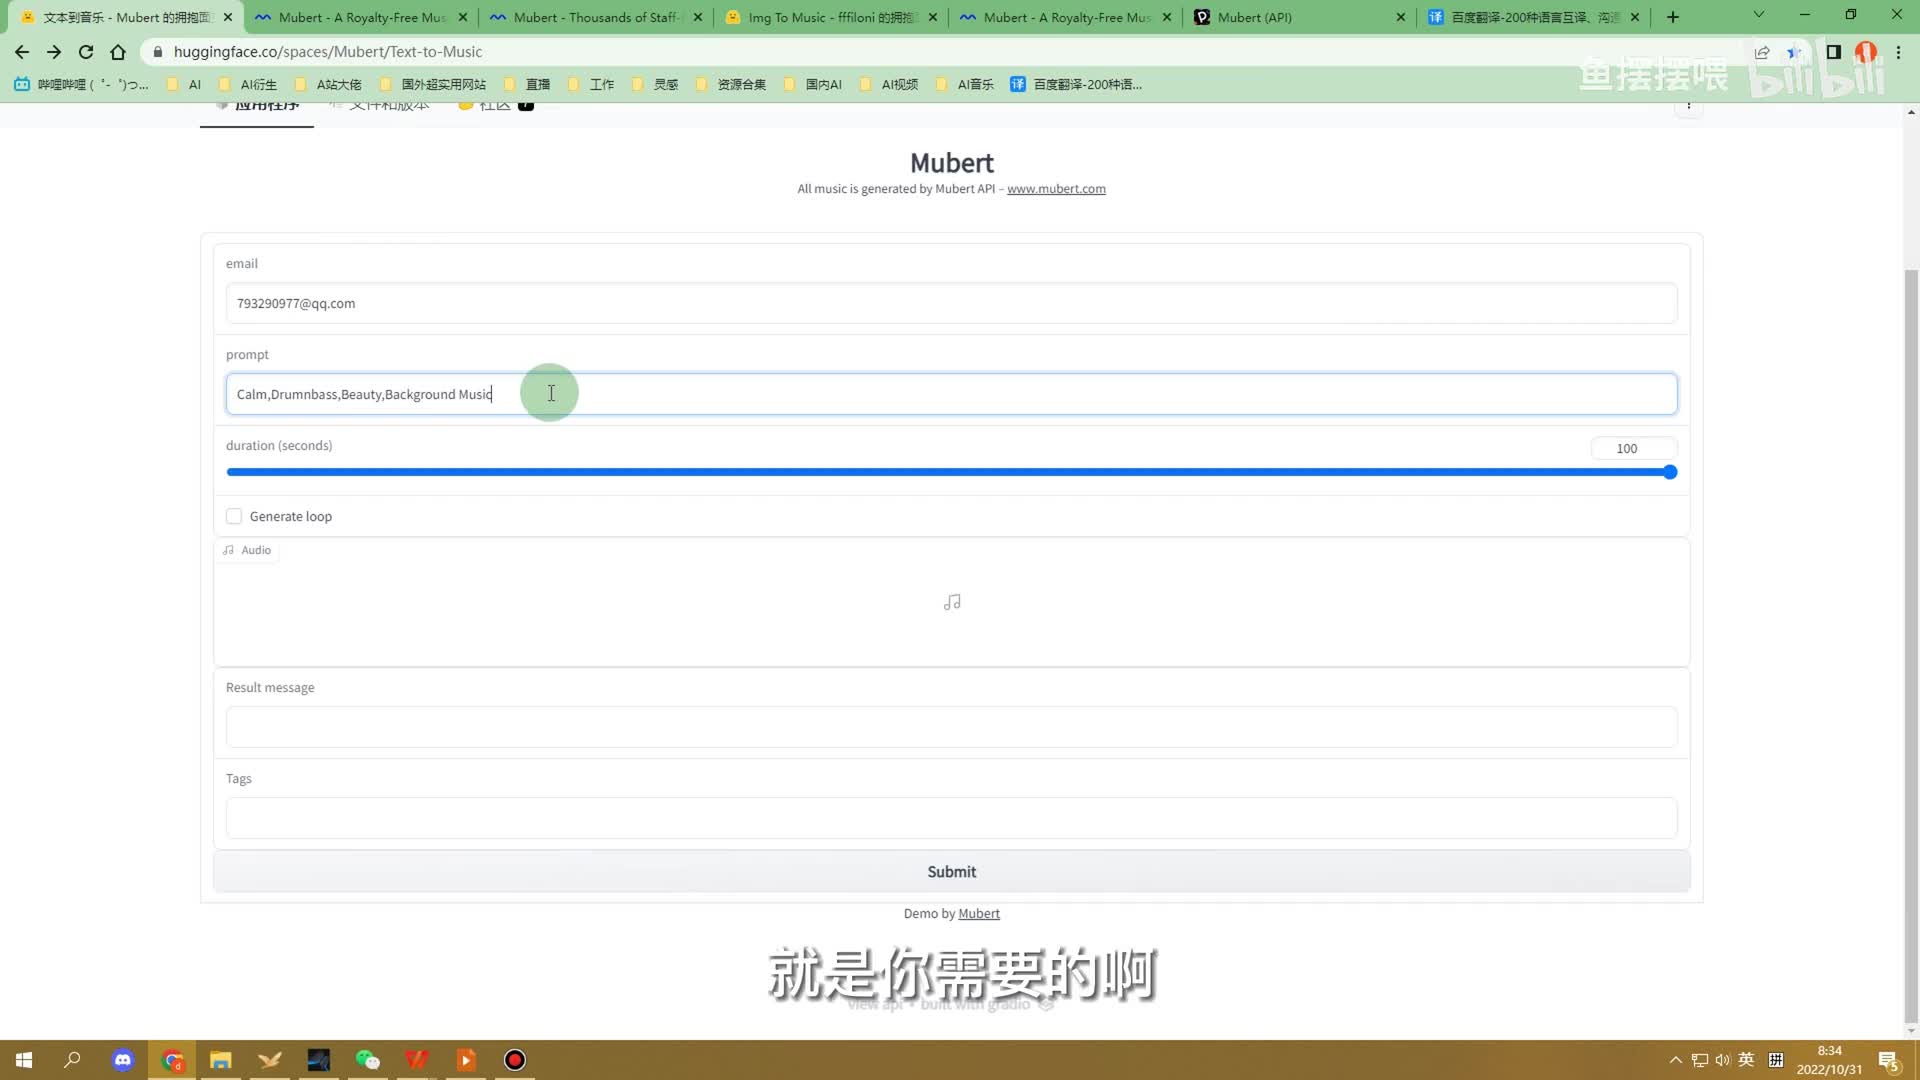Open Windows search magnifier icon
The width and height of the screenshot is (1920, 1080).
(x=72, y=1060)
